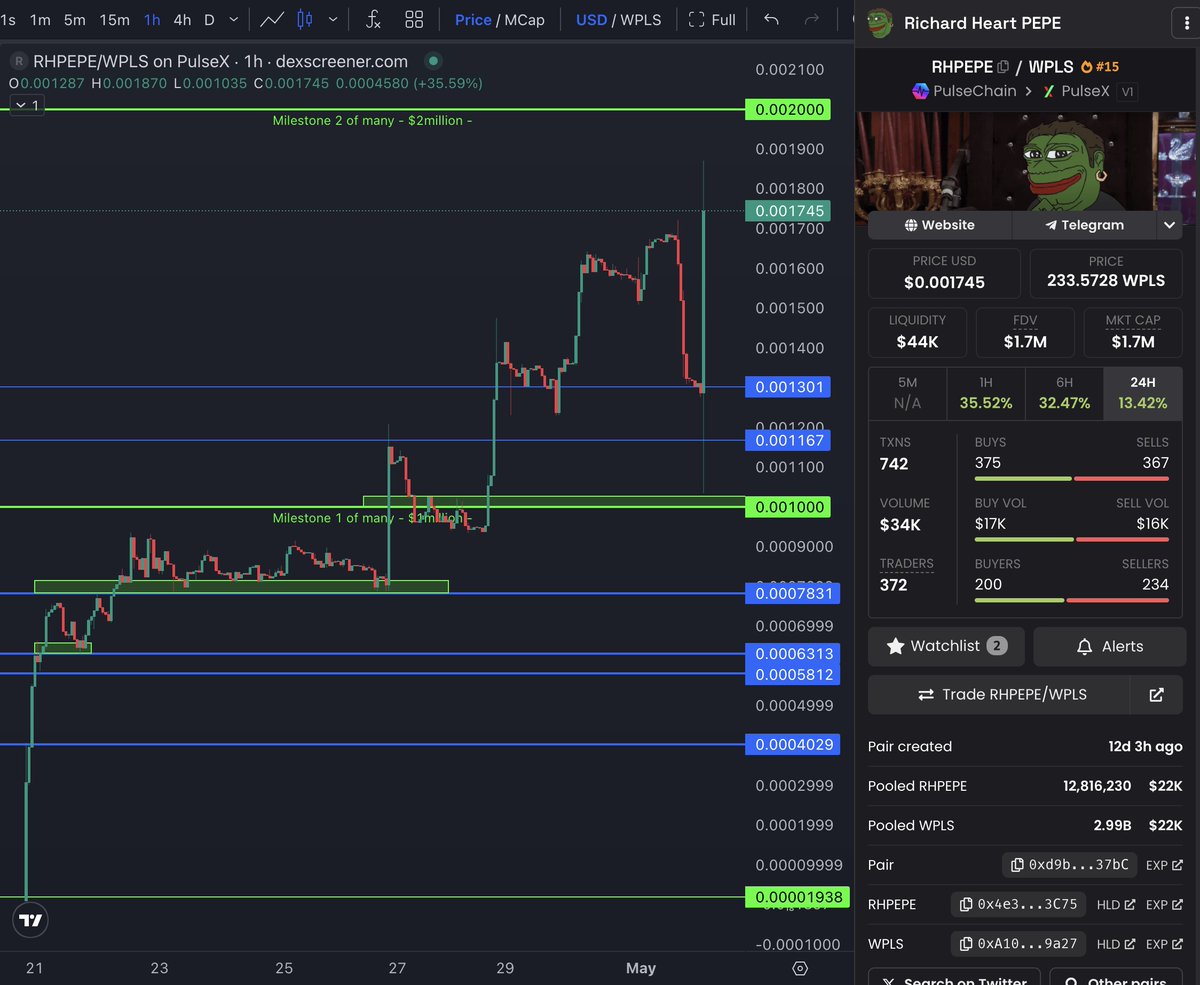The width and height of the screenshot is (1200, 985).
Task: Click the 0.002000 Milestone 2 price label
Action: 788,109
